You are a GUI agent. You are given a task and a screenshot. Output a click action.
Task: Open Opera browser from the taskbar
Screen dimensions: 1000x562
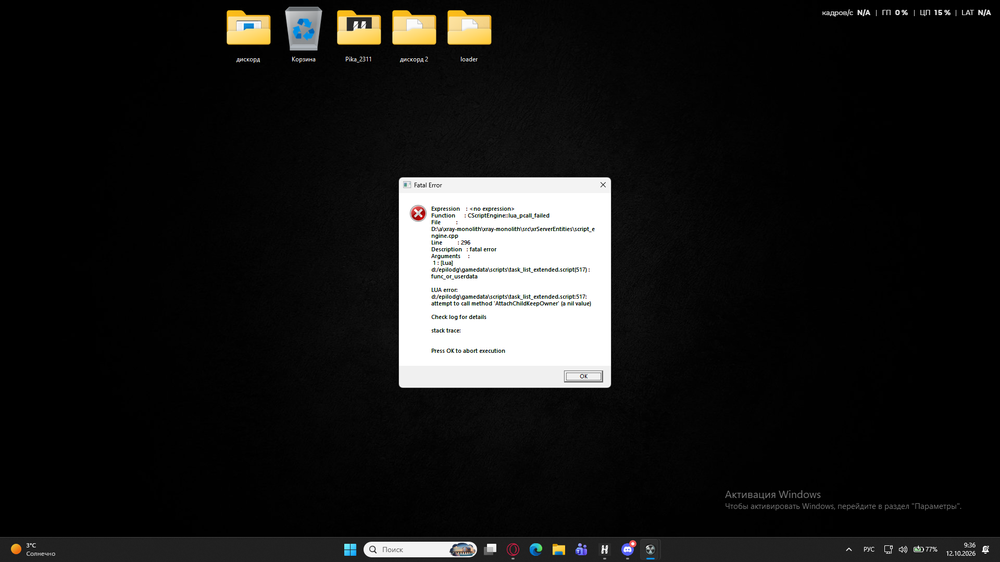point(513,549)
